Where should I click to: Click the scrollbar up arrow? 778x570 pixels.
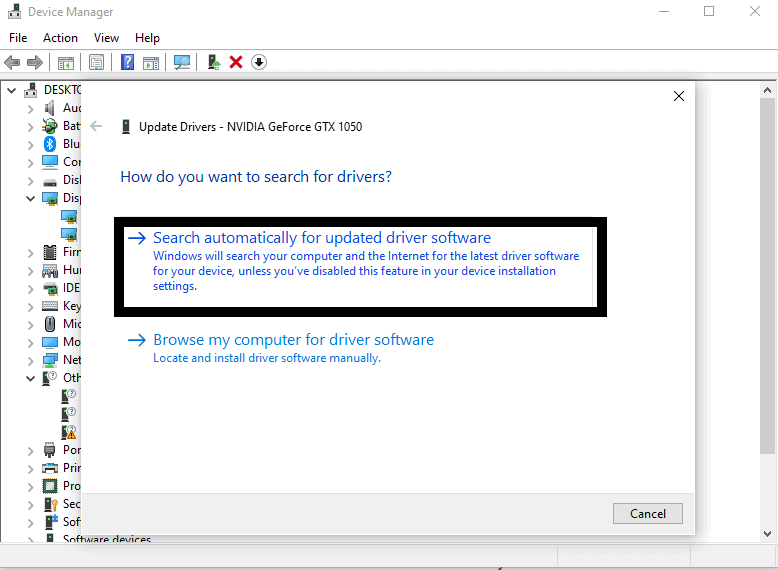click(x=767, y=90)
